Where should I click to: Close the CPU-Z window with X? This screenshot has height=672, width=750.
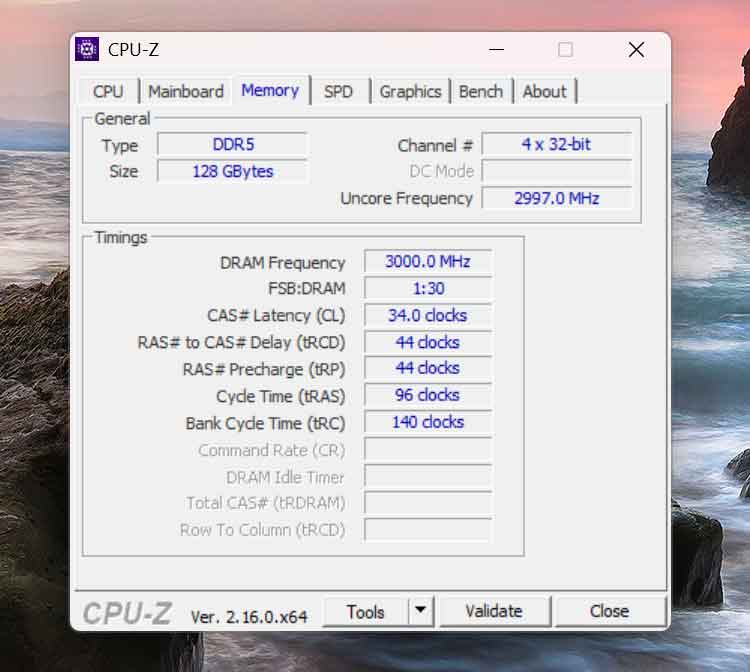tap(636, 50)
